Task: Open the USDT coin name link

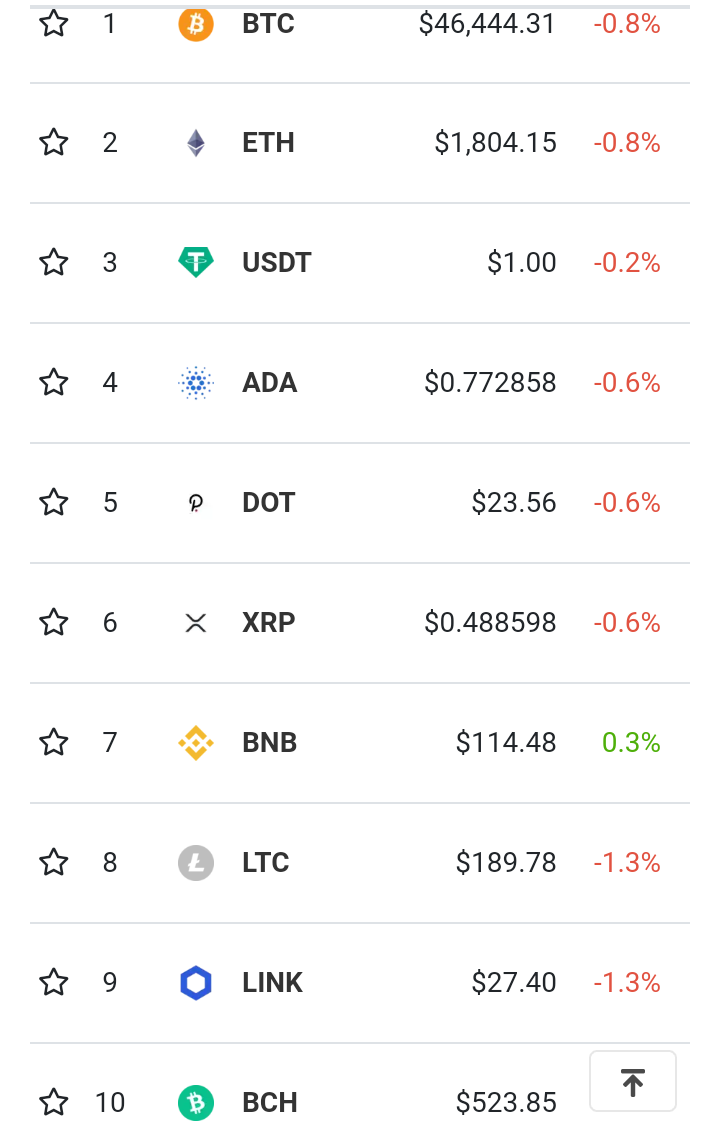Action: (276, 263)
